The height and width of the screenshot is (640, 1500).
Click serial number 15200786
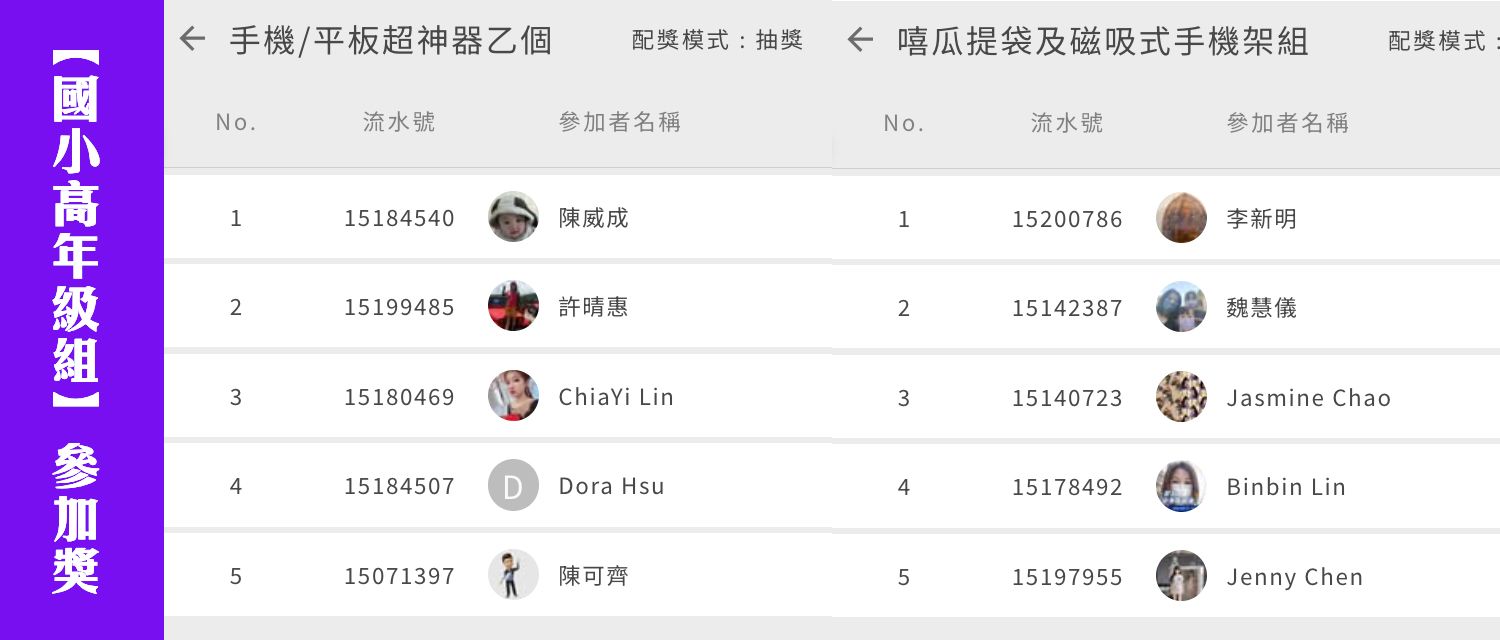point(1067,219)
